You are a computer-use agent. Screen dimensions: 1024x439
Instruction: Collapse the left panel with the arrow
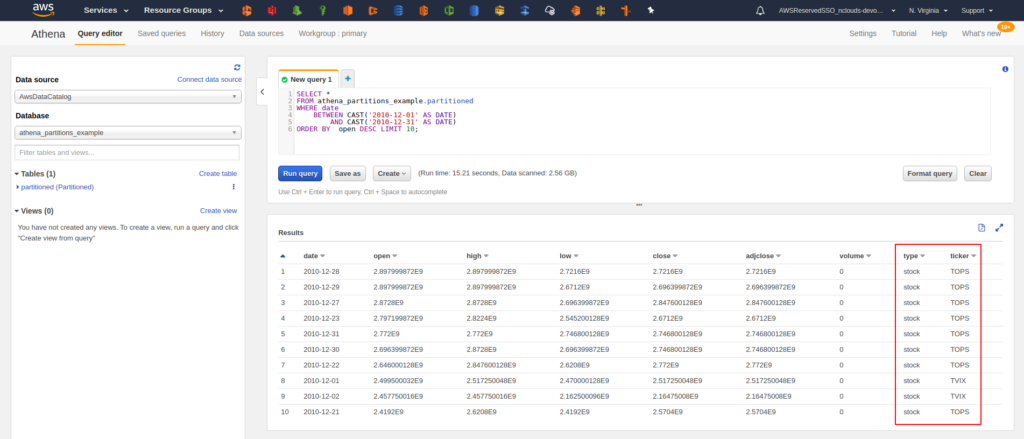[263, 91]
